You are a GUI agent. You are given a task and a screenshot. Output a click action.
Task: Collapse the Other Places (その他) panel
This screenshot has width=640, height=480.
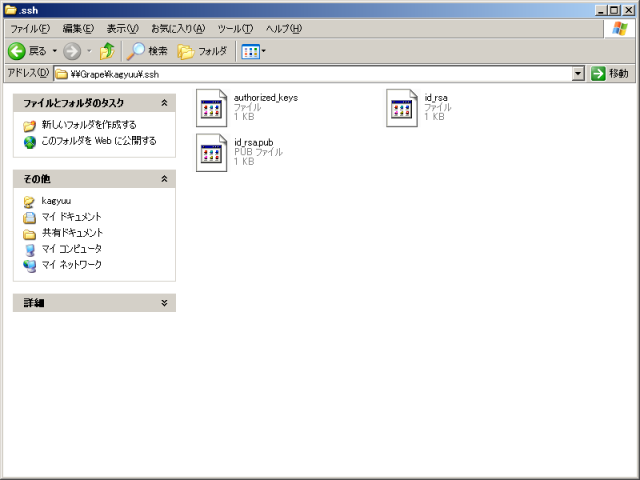tap(164, 179)
